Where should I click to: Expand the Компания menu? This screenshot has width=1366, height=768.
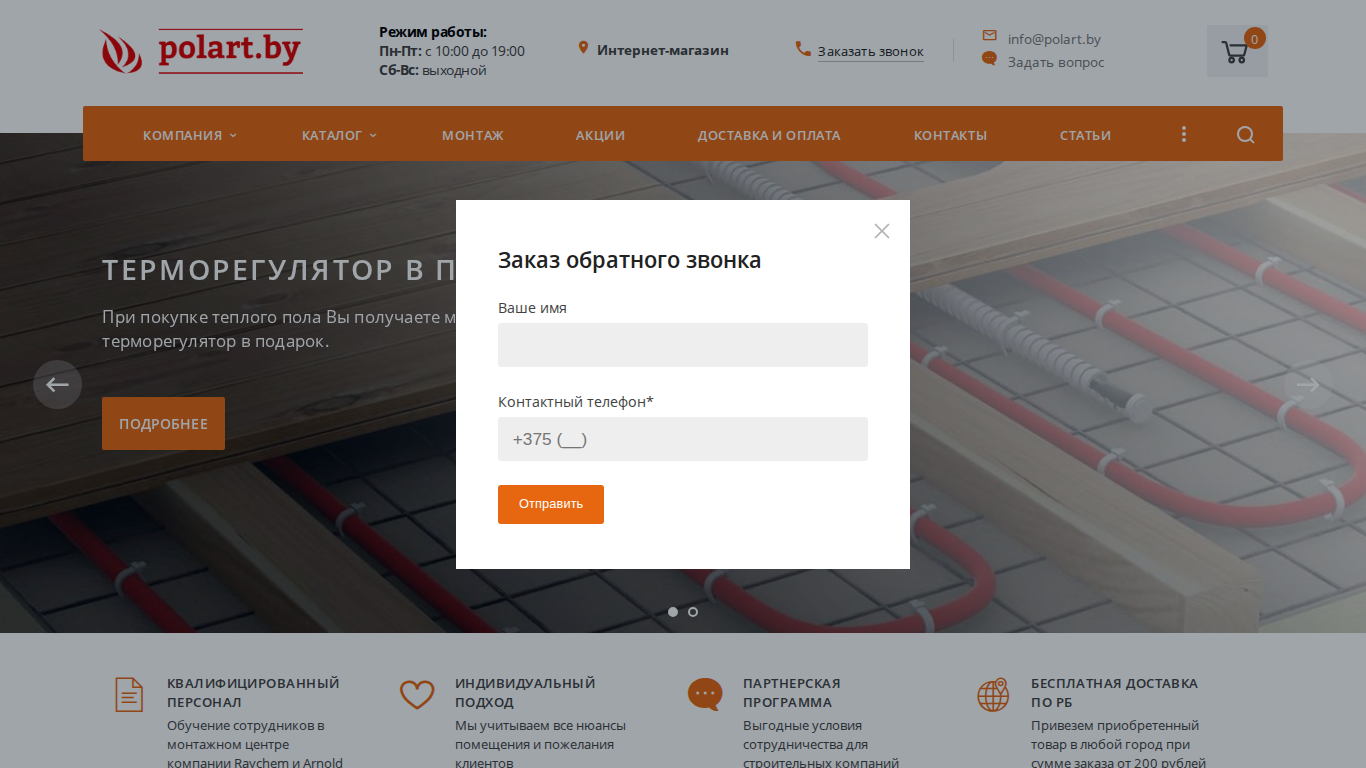[x=190, y=135]
